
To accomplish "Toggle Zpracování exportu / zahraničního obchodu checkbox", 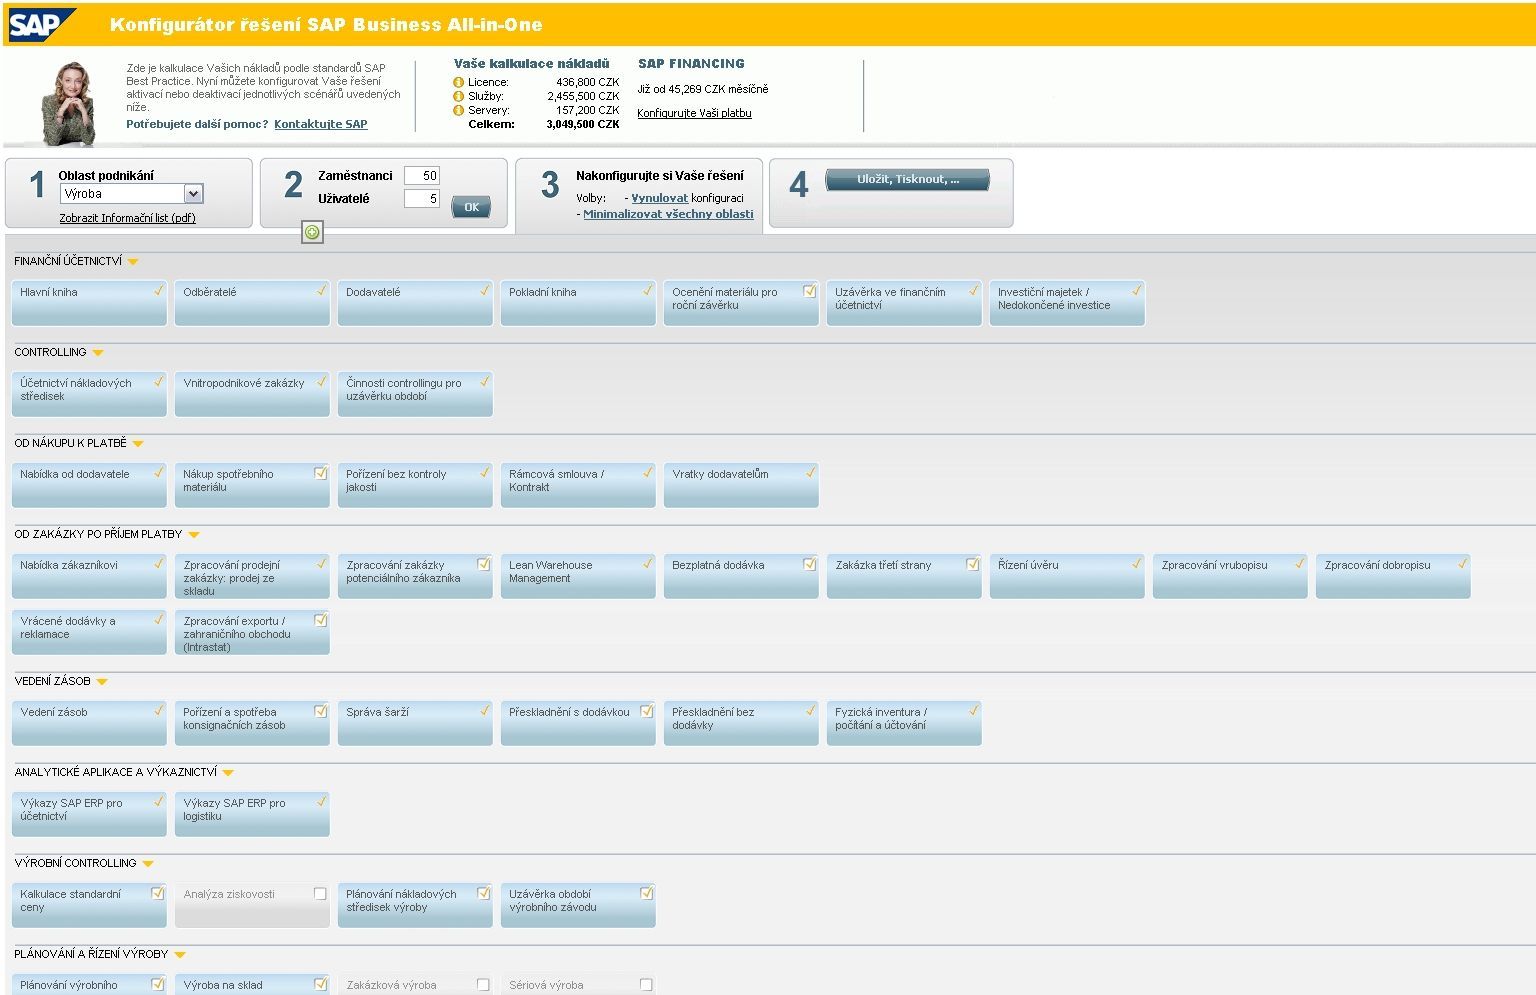I will pos(321,620).
